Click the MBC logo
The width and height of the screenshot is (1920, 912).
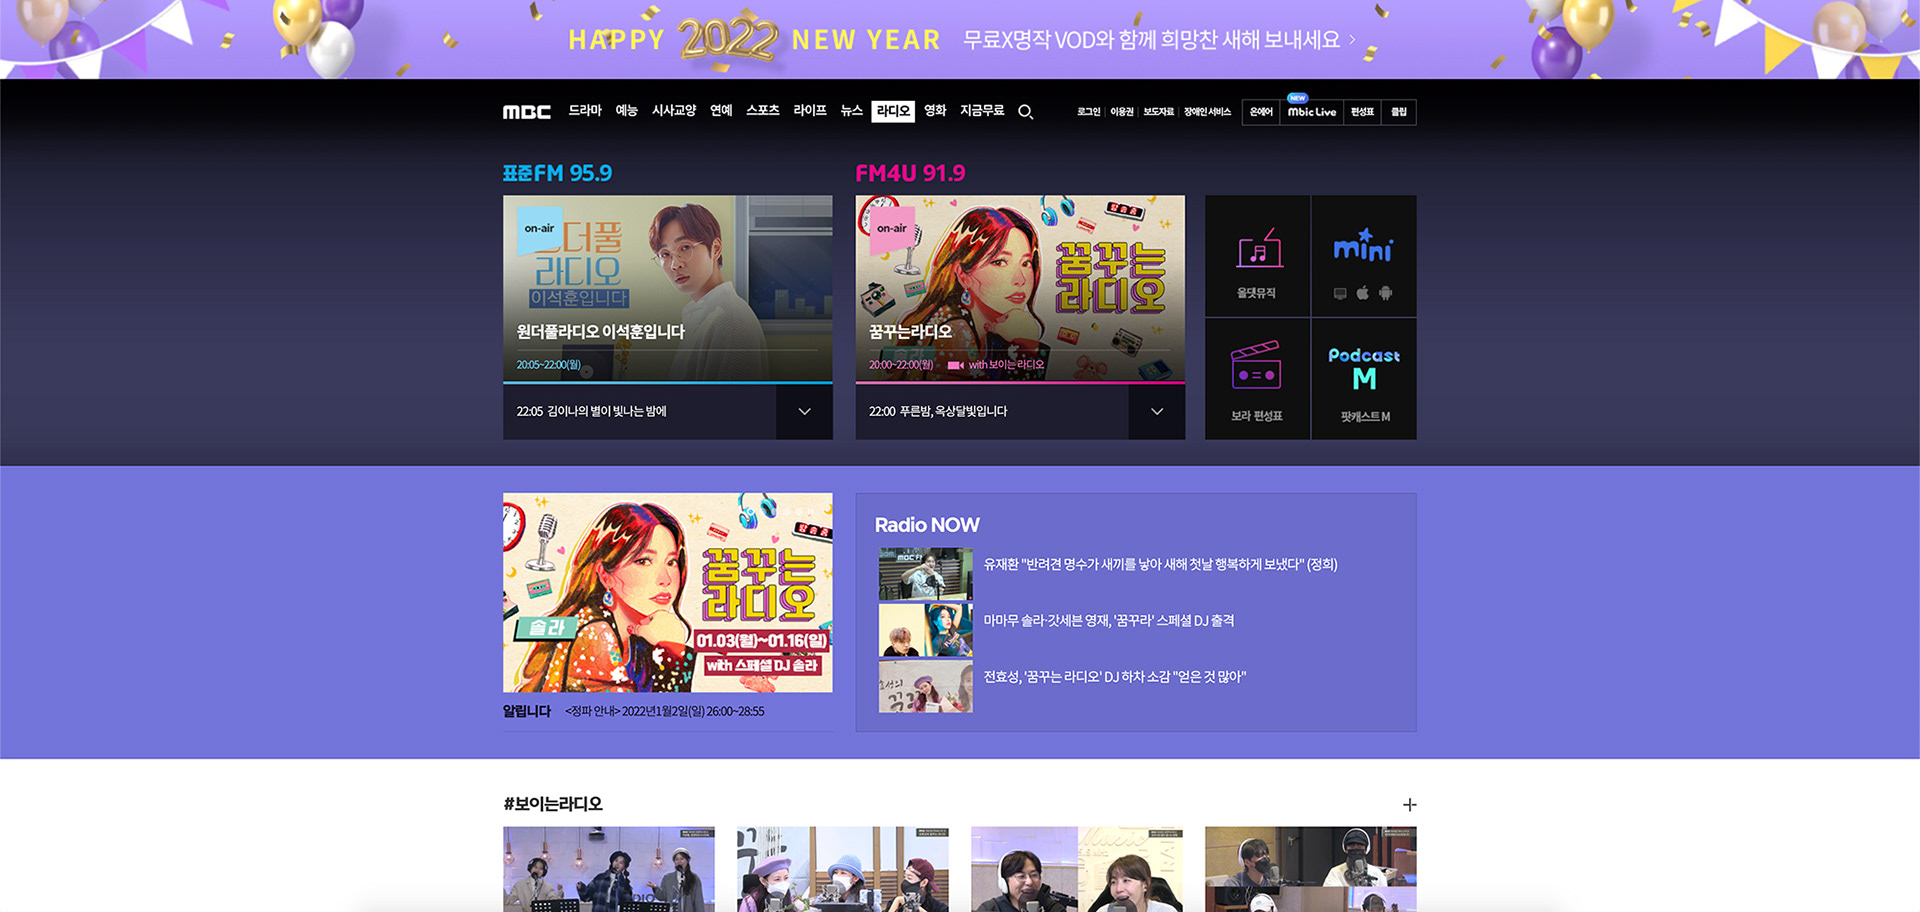526,112
